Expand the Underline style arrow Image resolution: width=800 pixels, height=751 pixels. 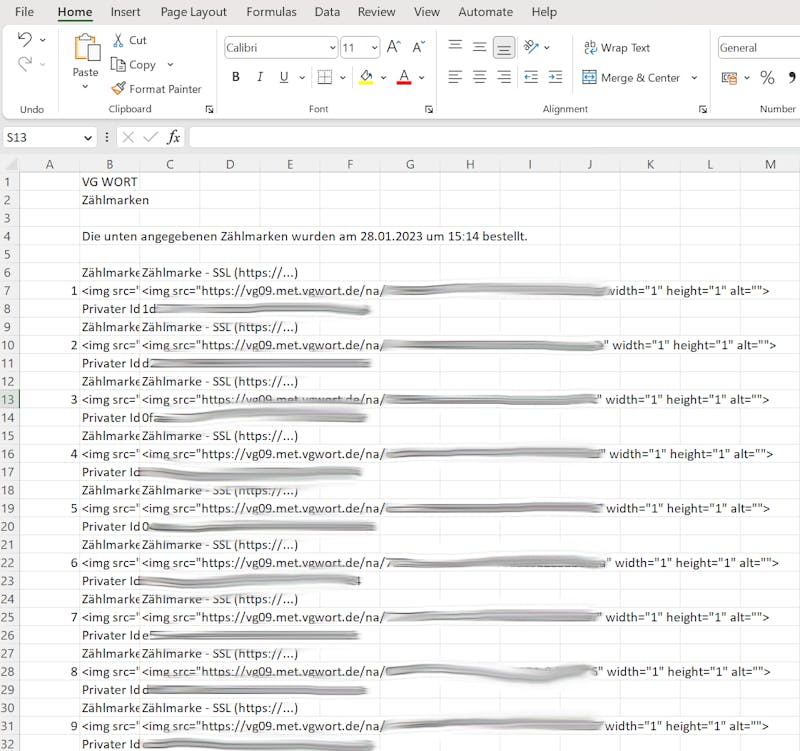point(302,78)
